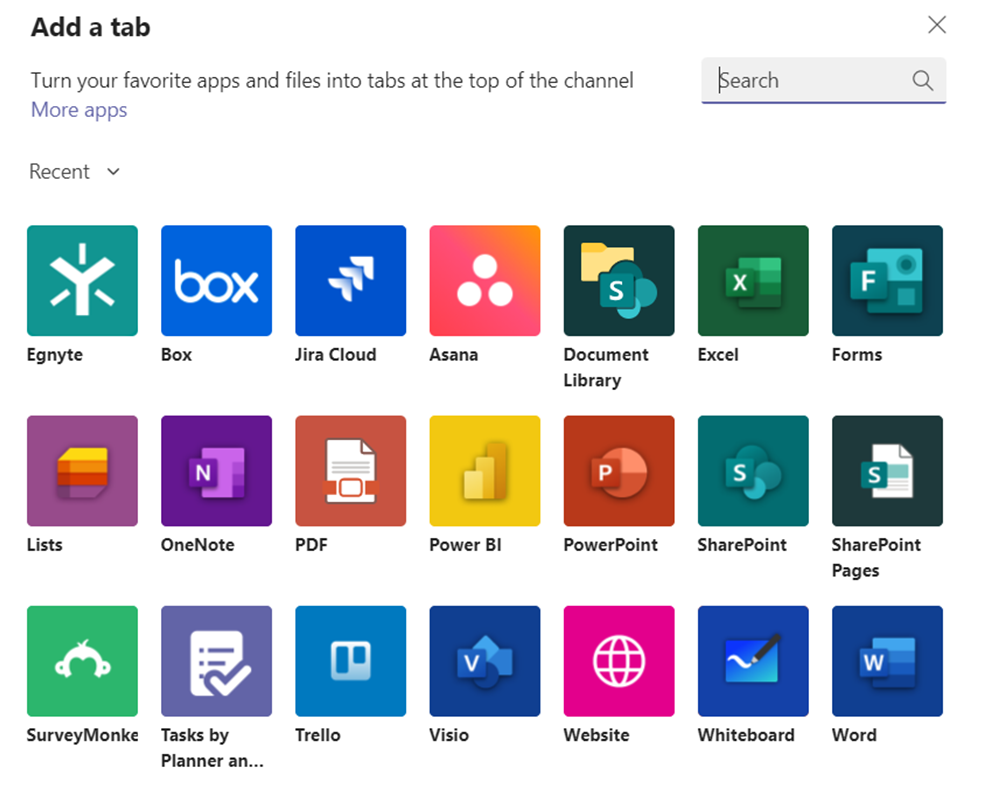Close the Add a tab dialog
The height and width of the screenshot is (803, 985).
(x=936, y=25)
